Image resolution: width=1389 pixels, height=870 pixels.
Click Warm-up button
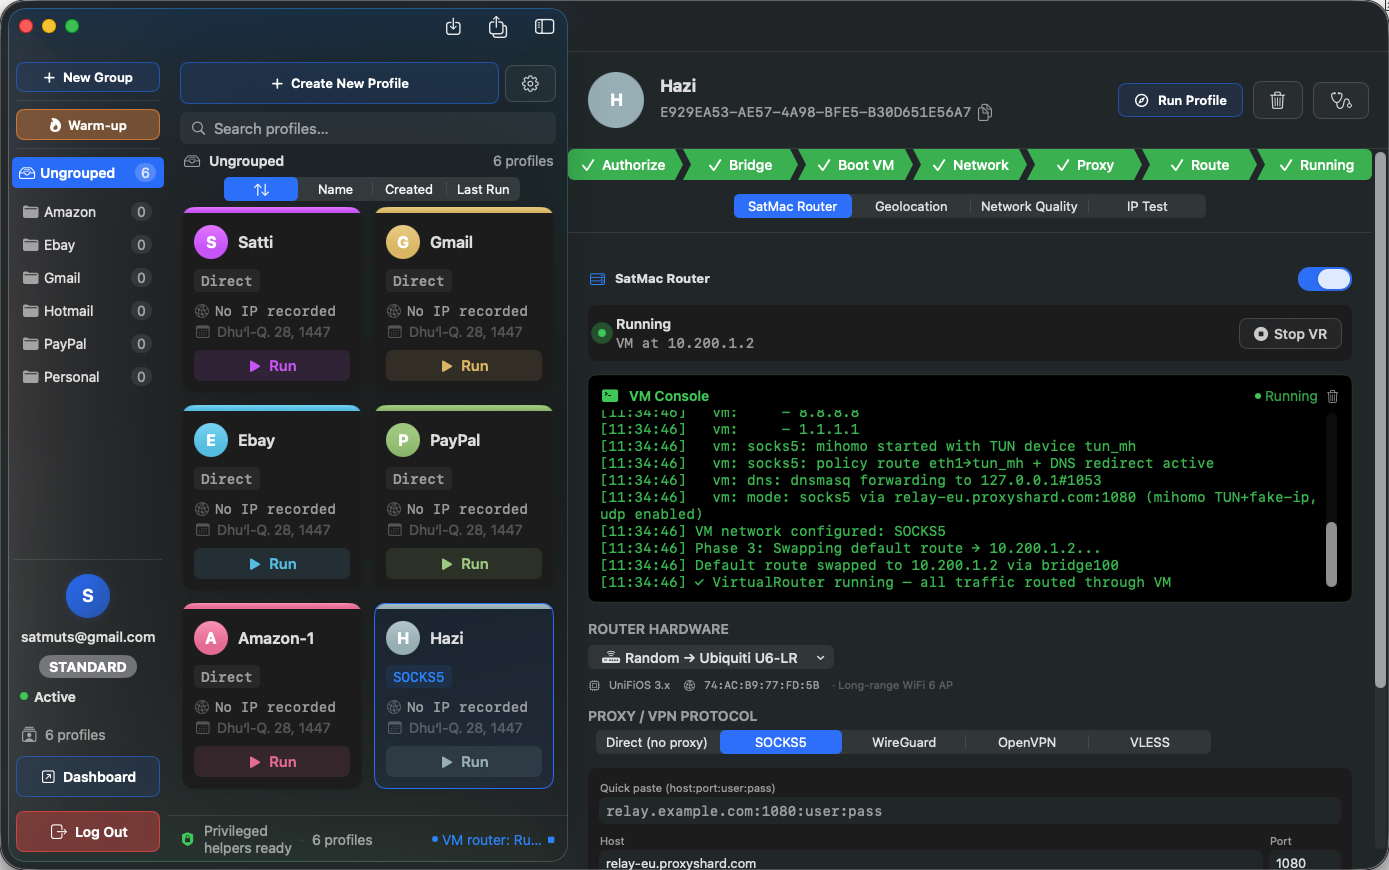click(88, 125)
